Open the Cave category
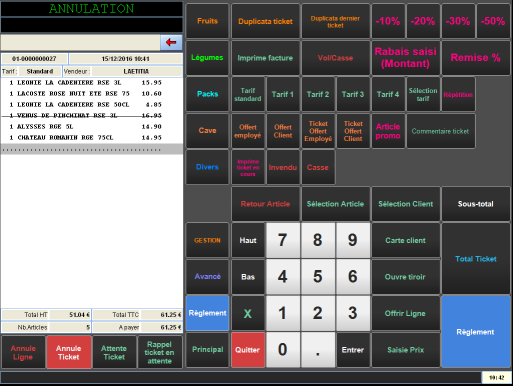This screenshot has height=386, width=513. (207, 131)
